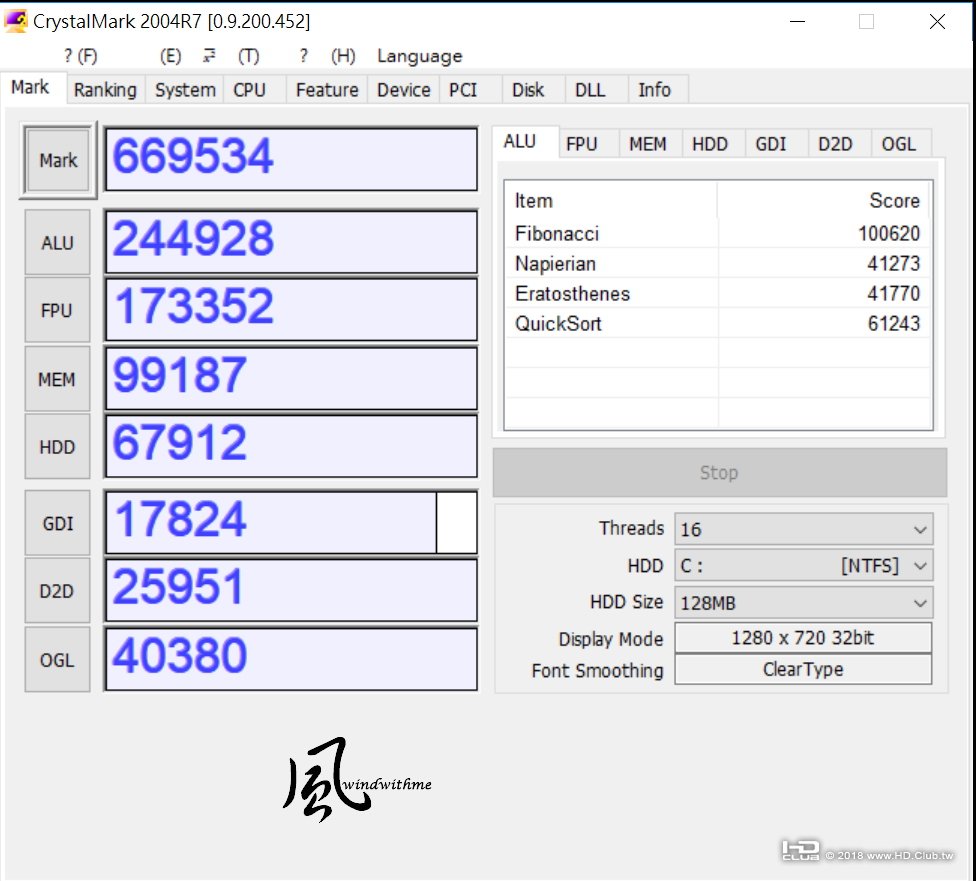The image size is (976, 881).
Task: Click Display Mode field 1280 x 720 32bit
Action: pos(803,638)
